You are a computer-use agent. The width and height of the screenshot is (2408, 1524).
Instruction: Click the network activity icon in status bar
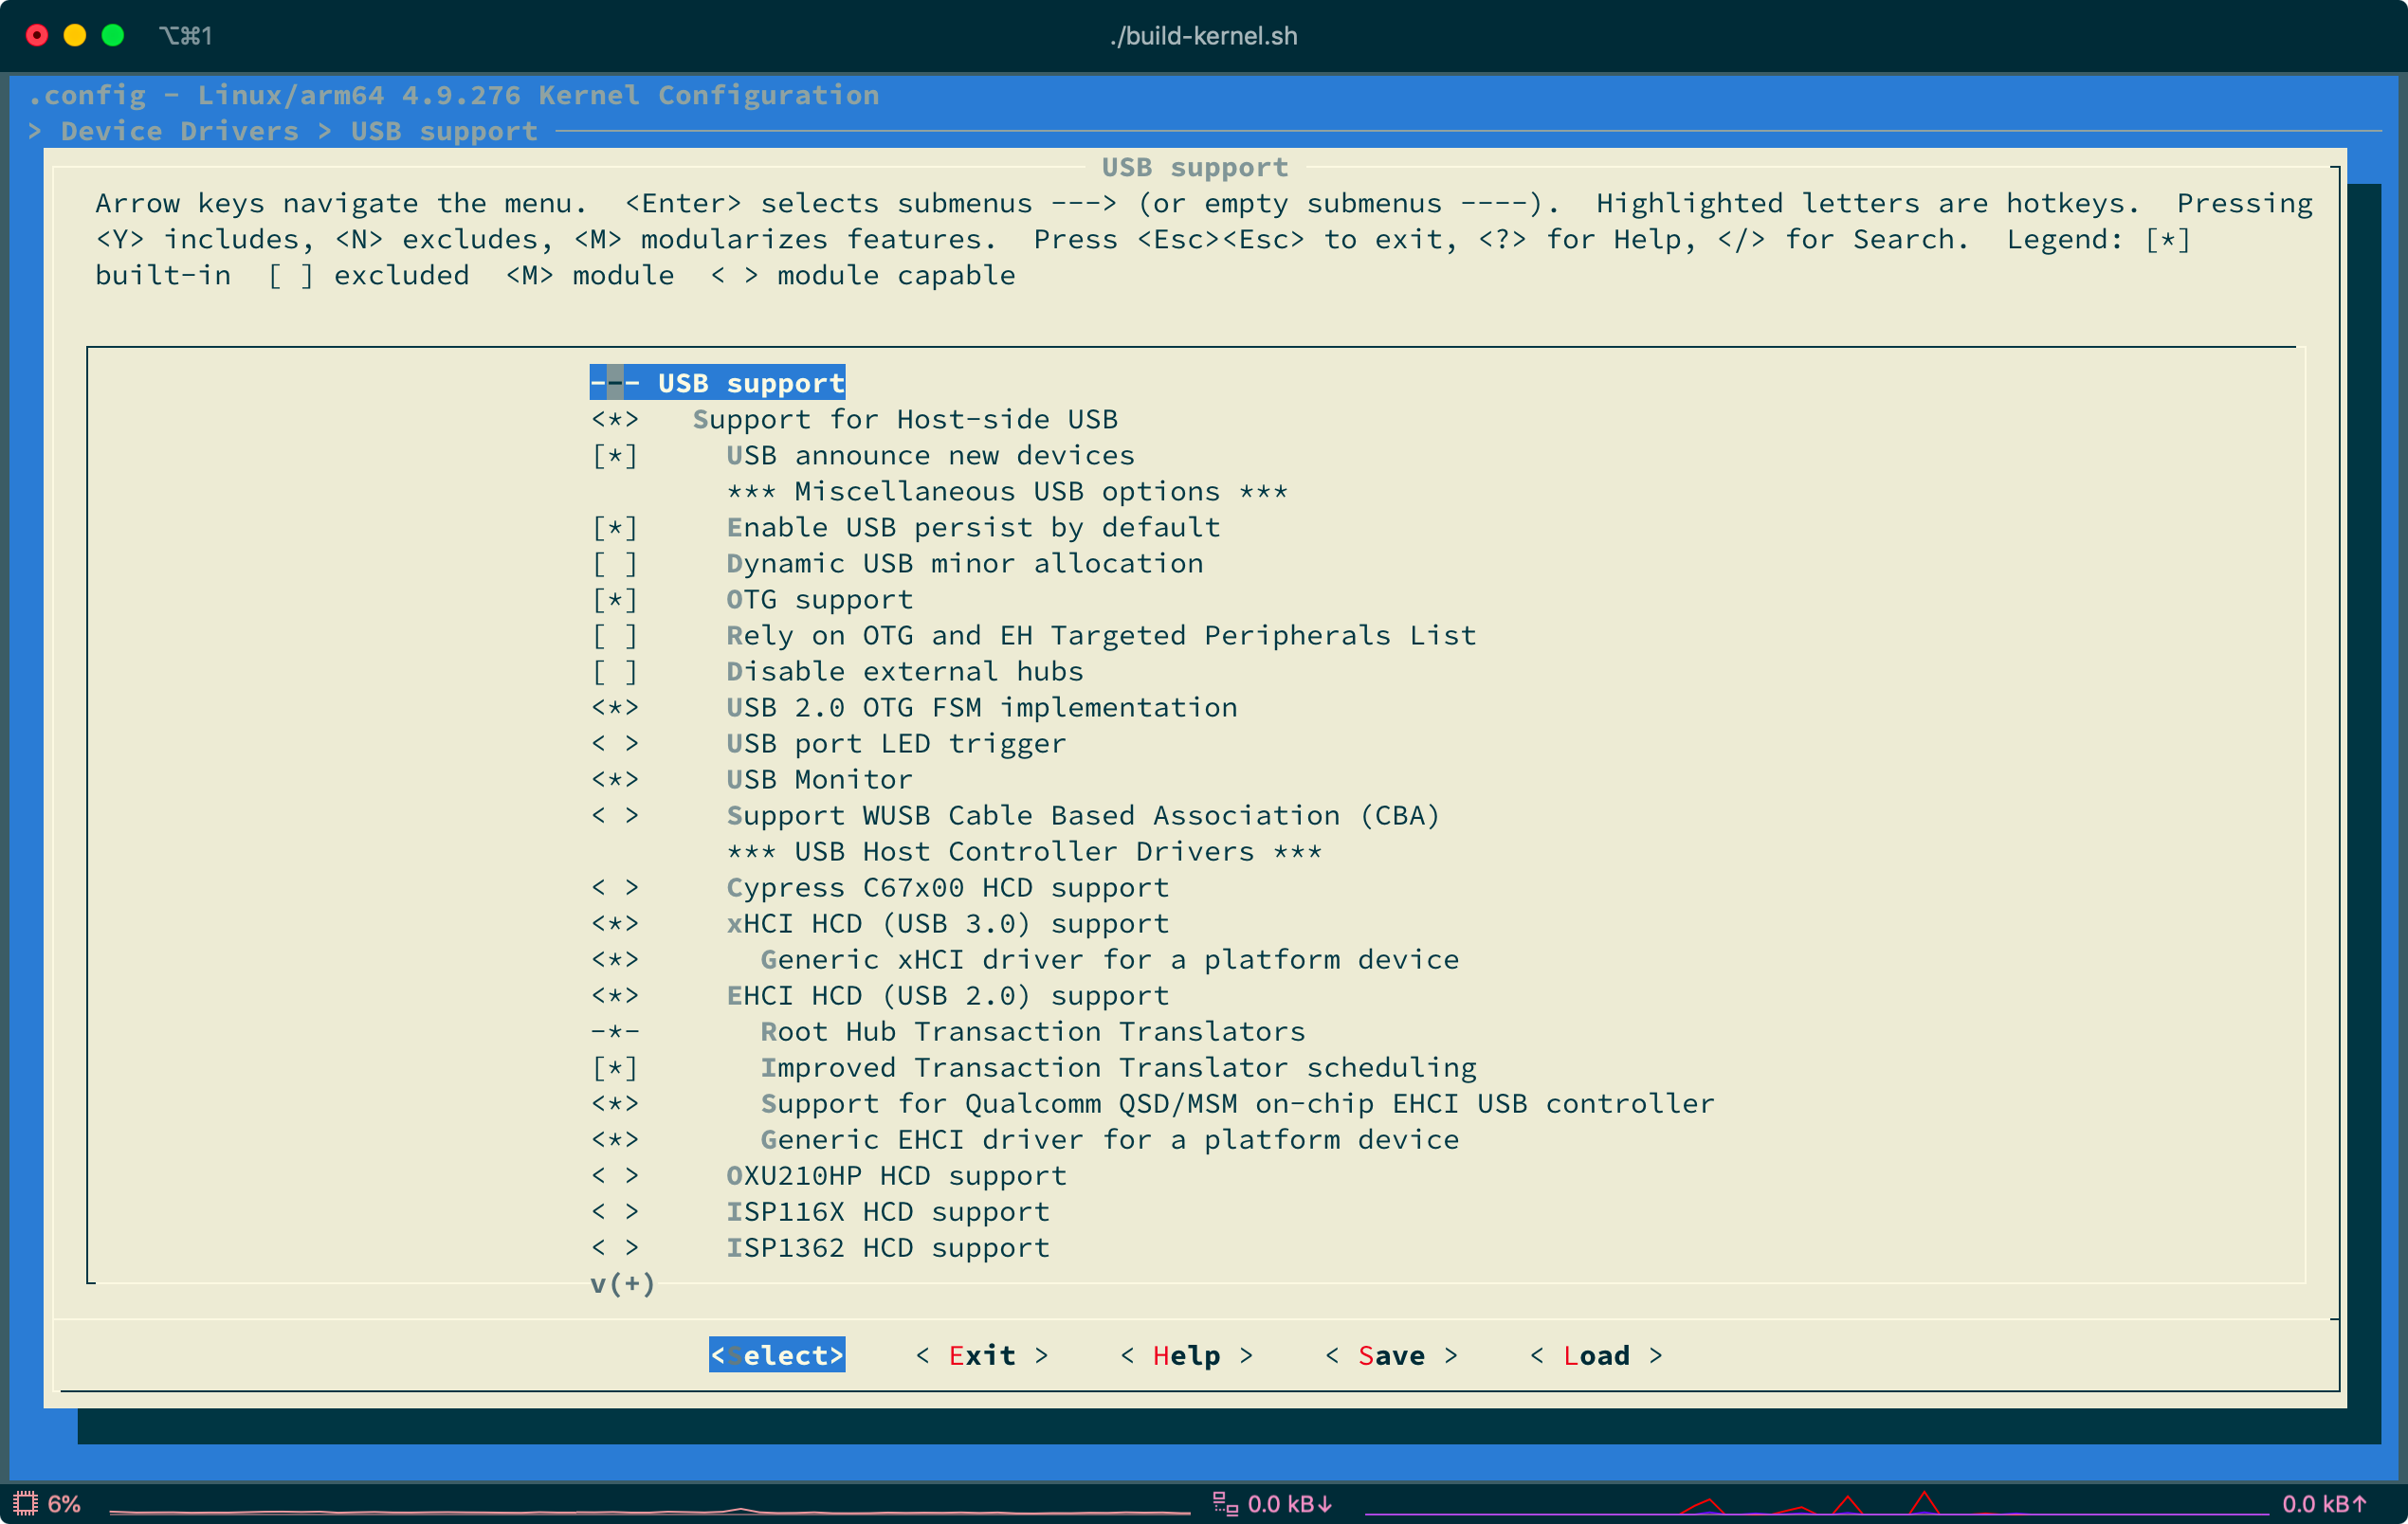pos(1225,1503)
